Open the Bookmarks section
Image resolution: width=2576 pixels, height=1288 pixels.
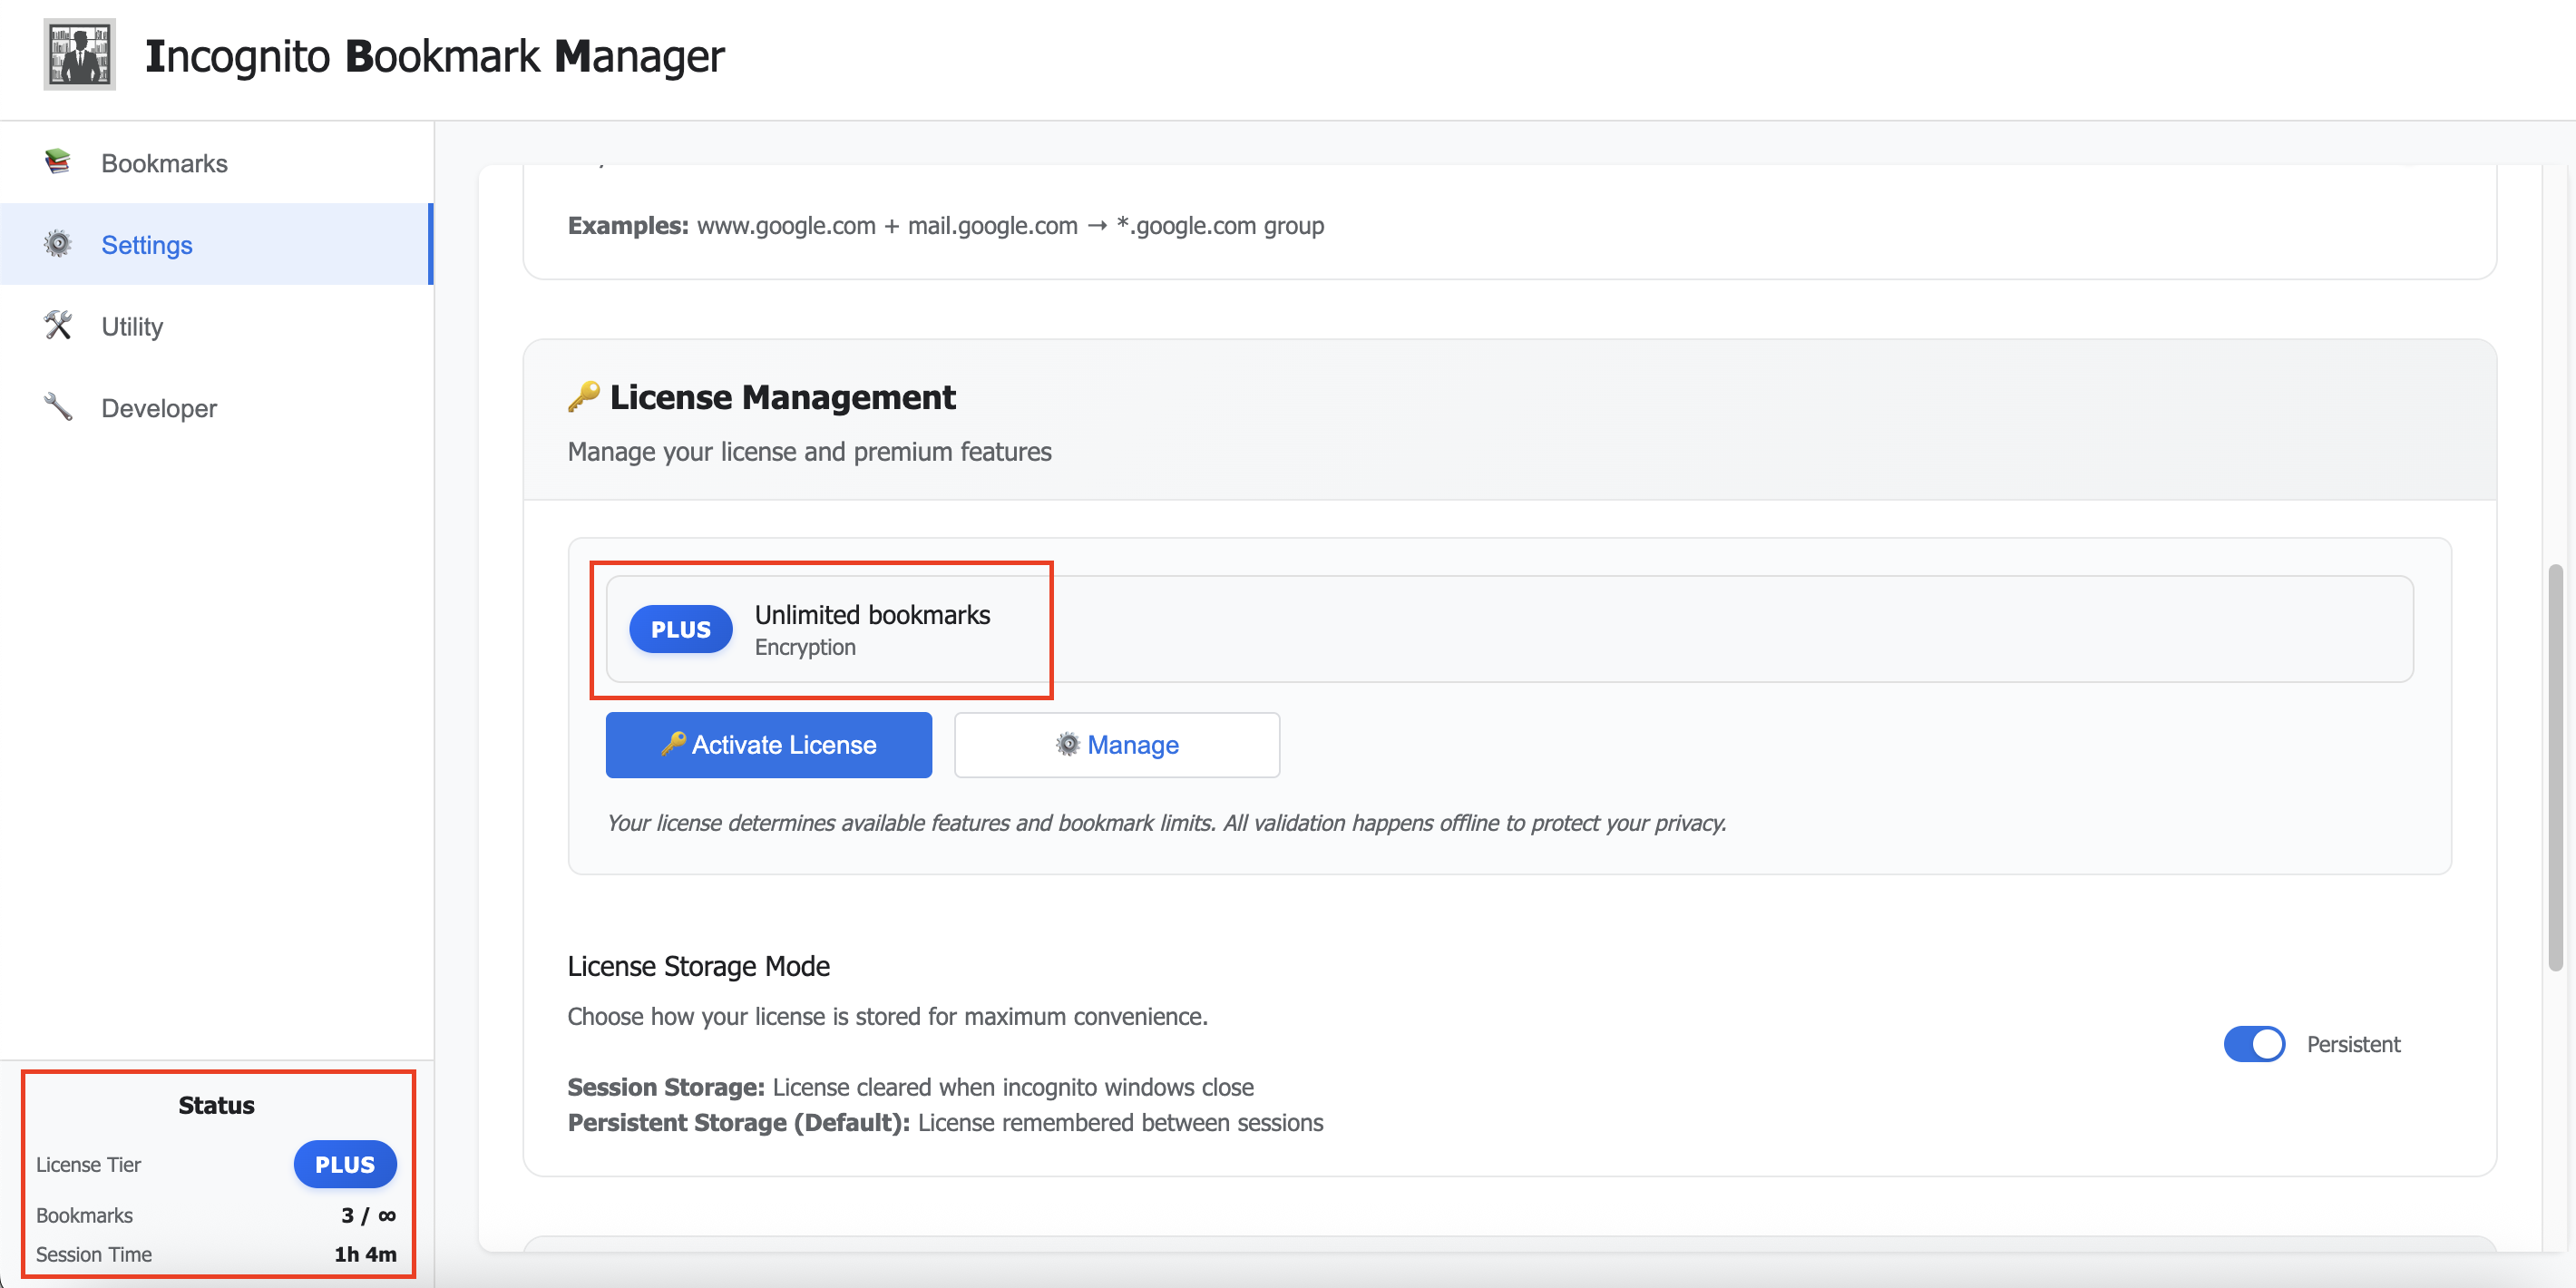click(164, 163)
